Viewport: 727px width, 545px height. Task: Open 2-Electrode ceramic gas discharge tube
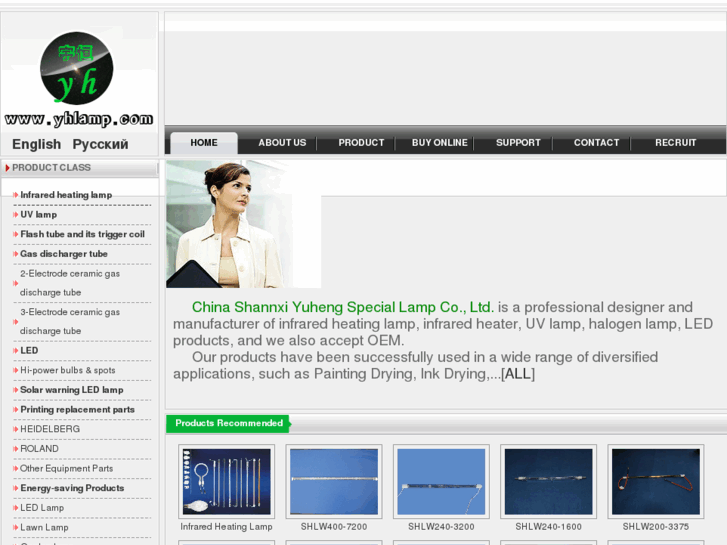point(70,283)
